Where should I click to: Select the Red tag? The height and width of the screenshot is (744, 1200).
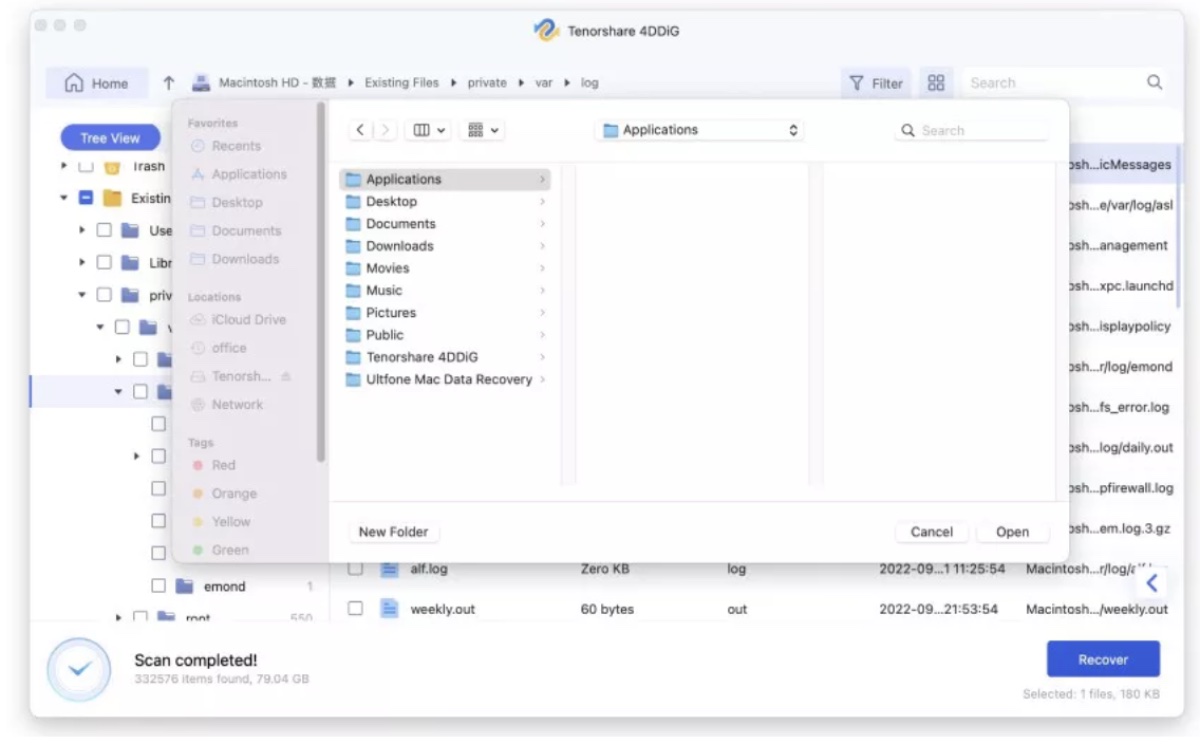click(x=212, y=465)
